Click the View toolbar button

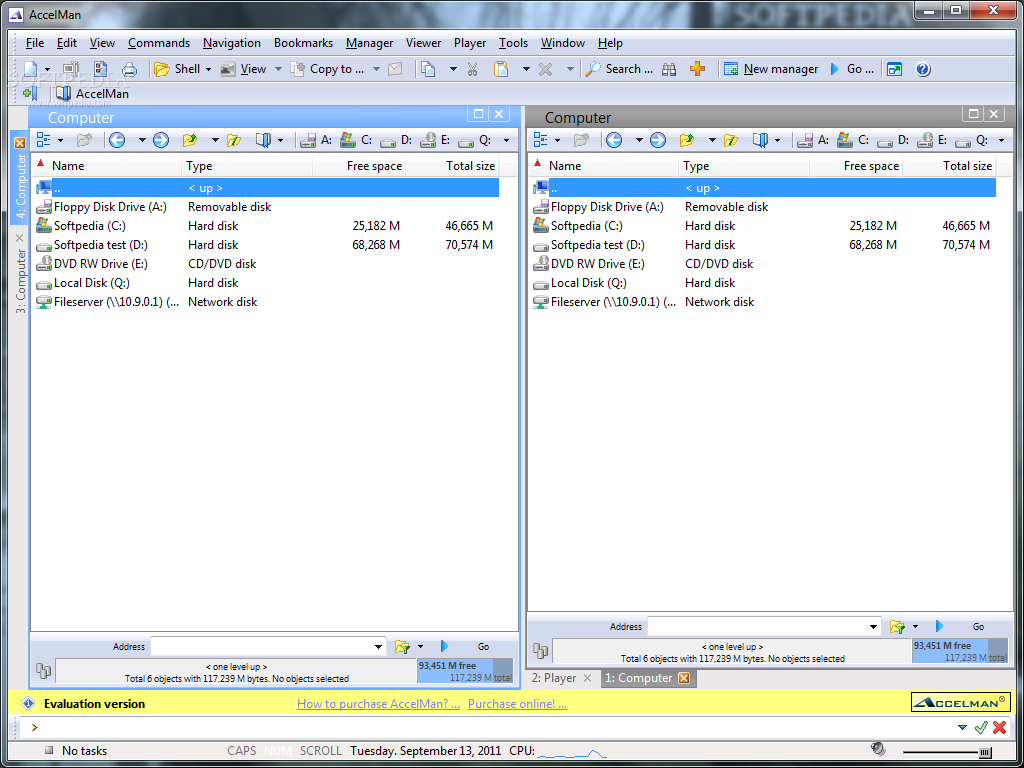tap(244, 69)
